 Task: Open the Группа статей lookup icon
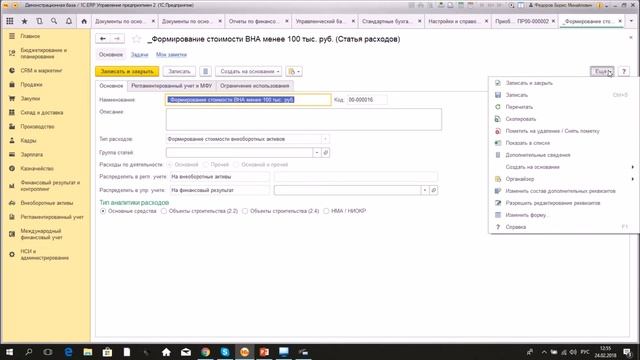point(325,153)
